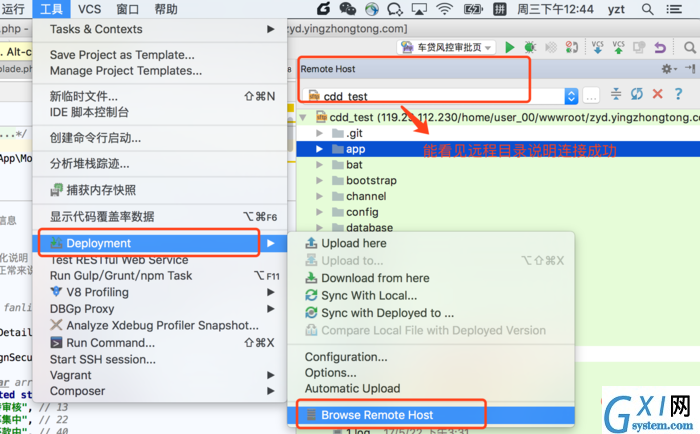Collapse the cdd_test root node
The height and width of the screenshot is (434, 700).
tap(303, 117)
